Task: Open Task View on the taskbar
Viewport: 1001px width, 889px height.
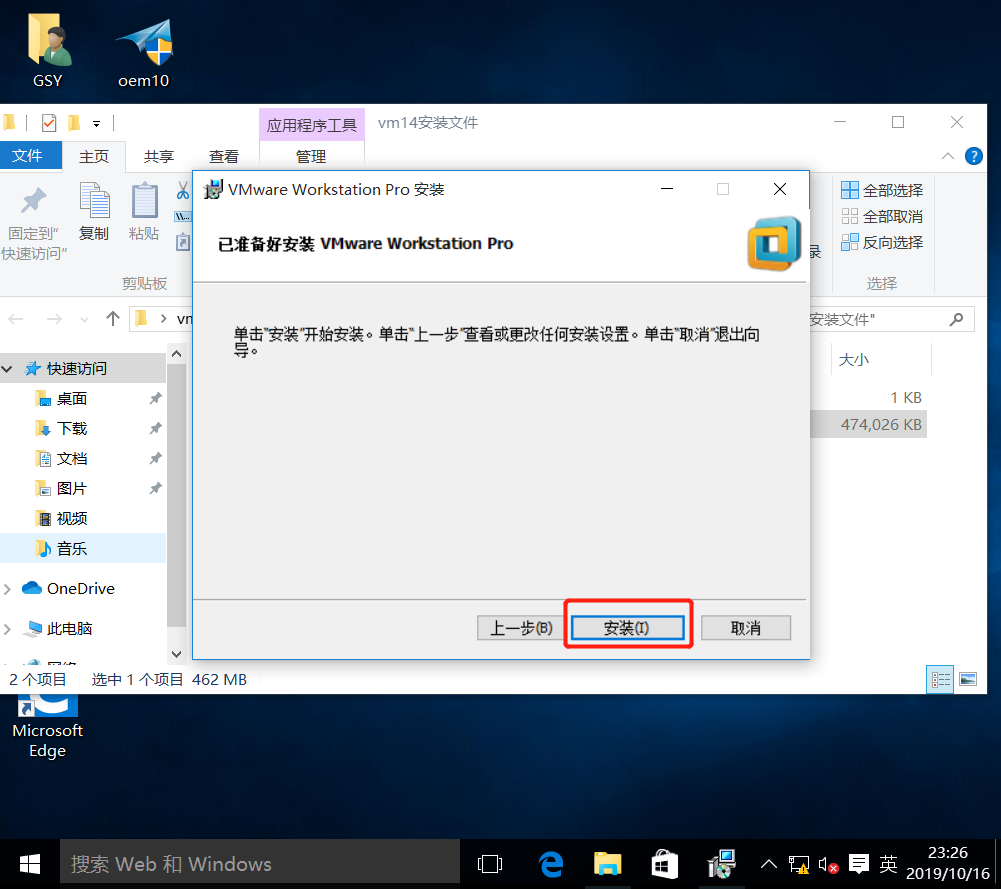Action: click(x=490, y=864)
